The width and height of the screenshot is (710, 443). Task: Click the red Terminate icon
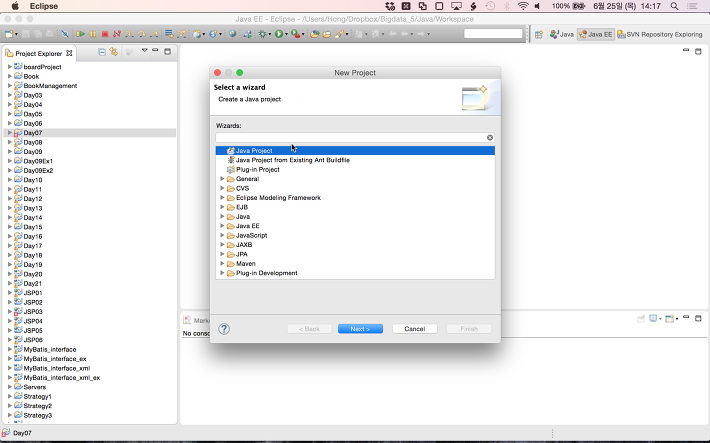[x=105, y=34]
